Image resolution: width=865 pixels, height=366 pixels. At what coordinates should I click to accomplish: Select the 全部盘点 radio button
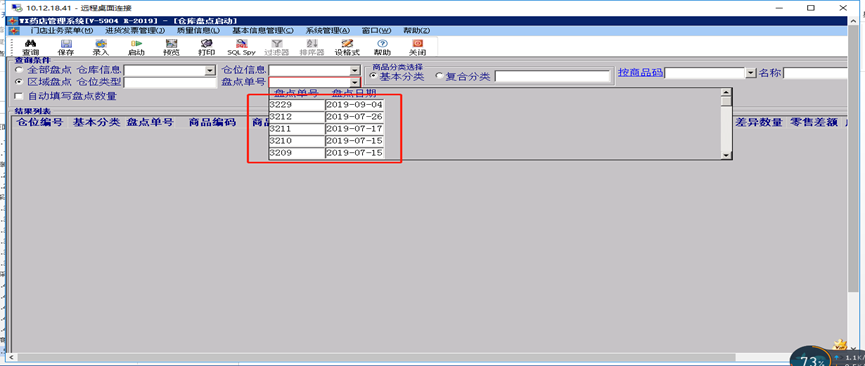pos(19,70)
